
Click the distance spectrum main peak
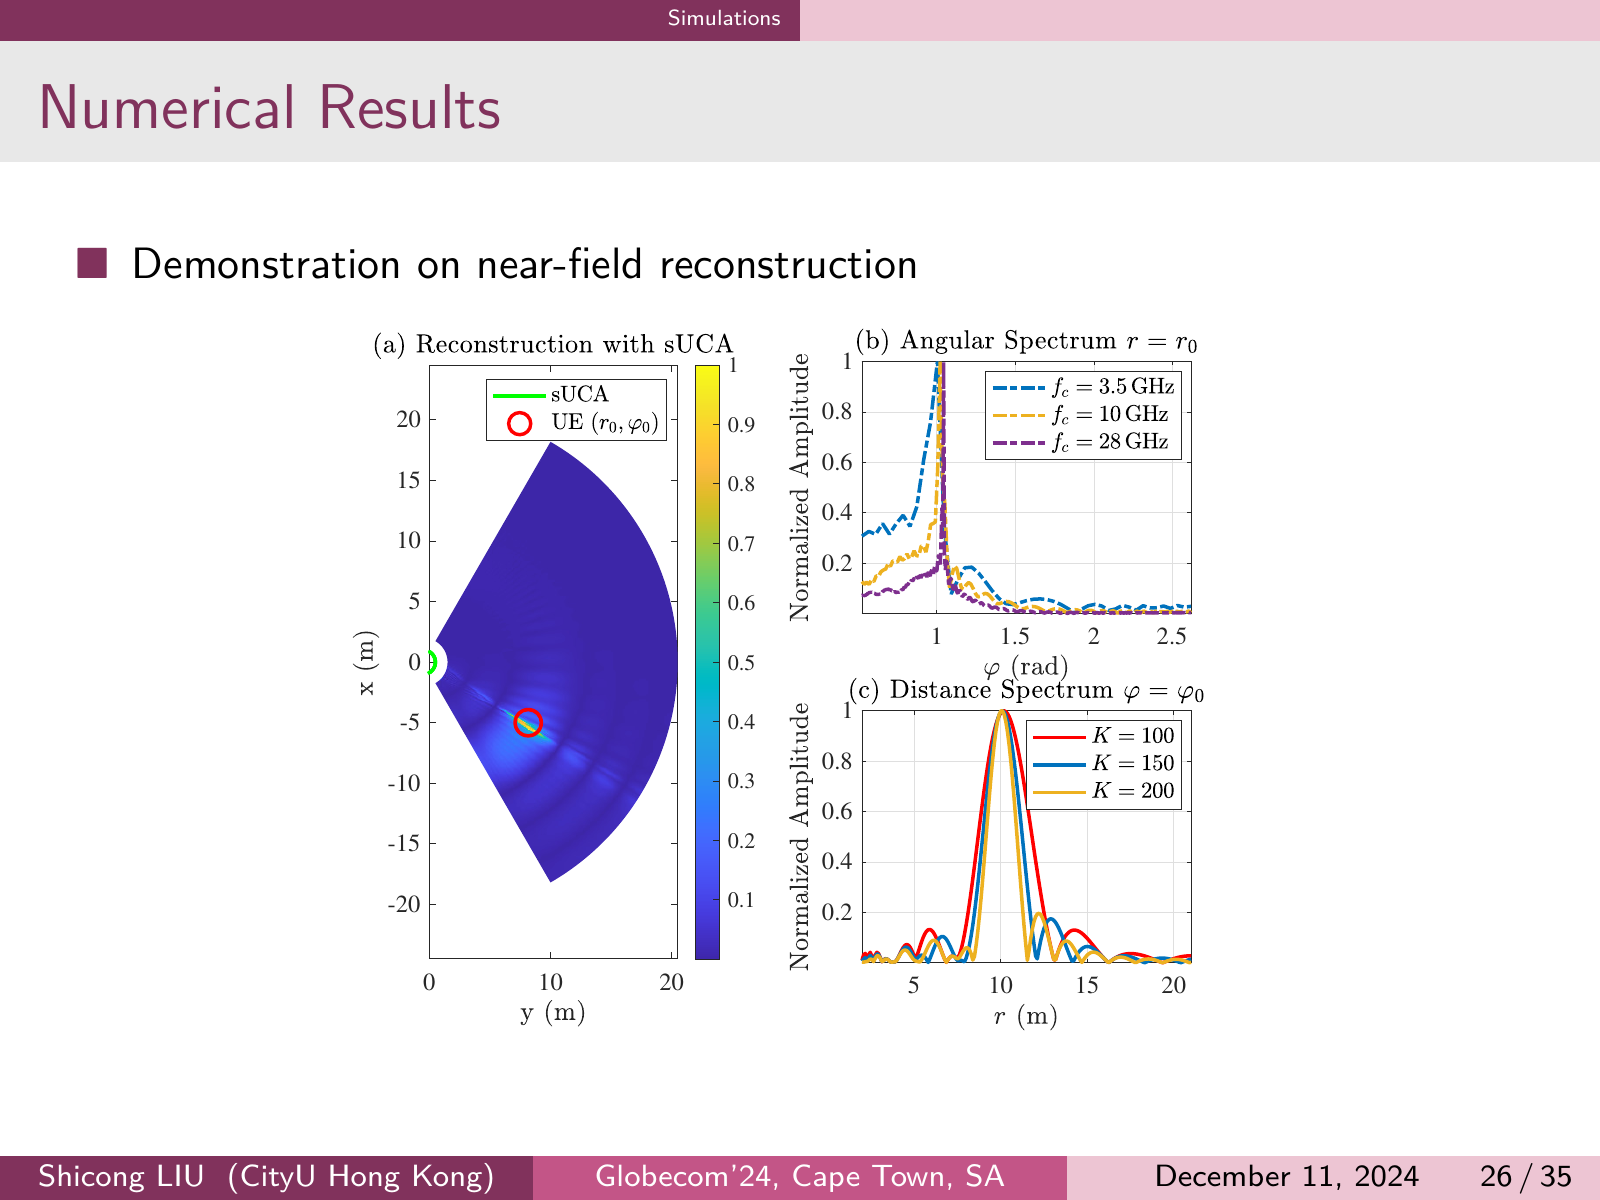1002,712
